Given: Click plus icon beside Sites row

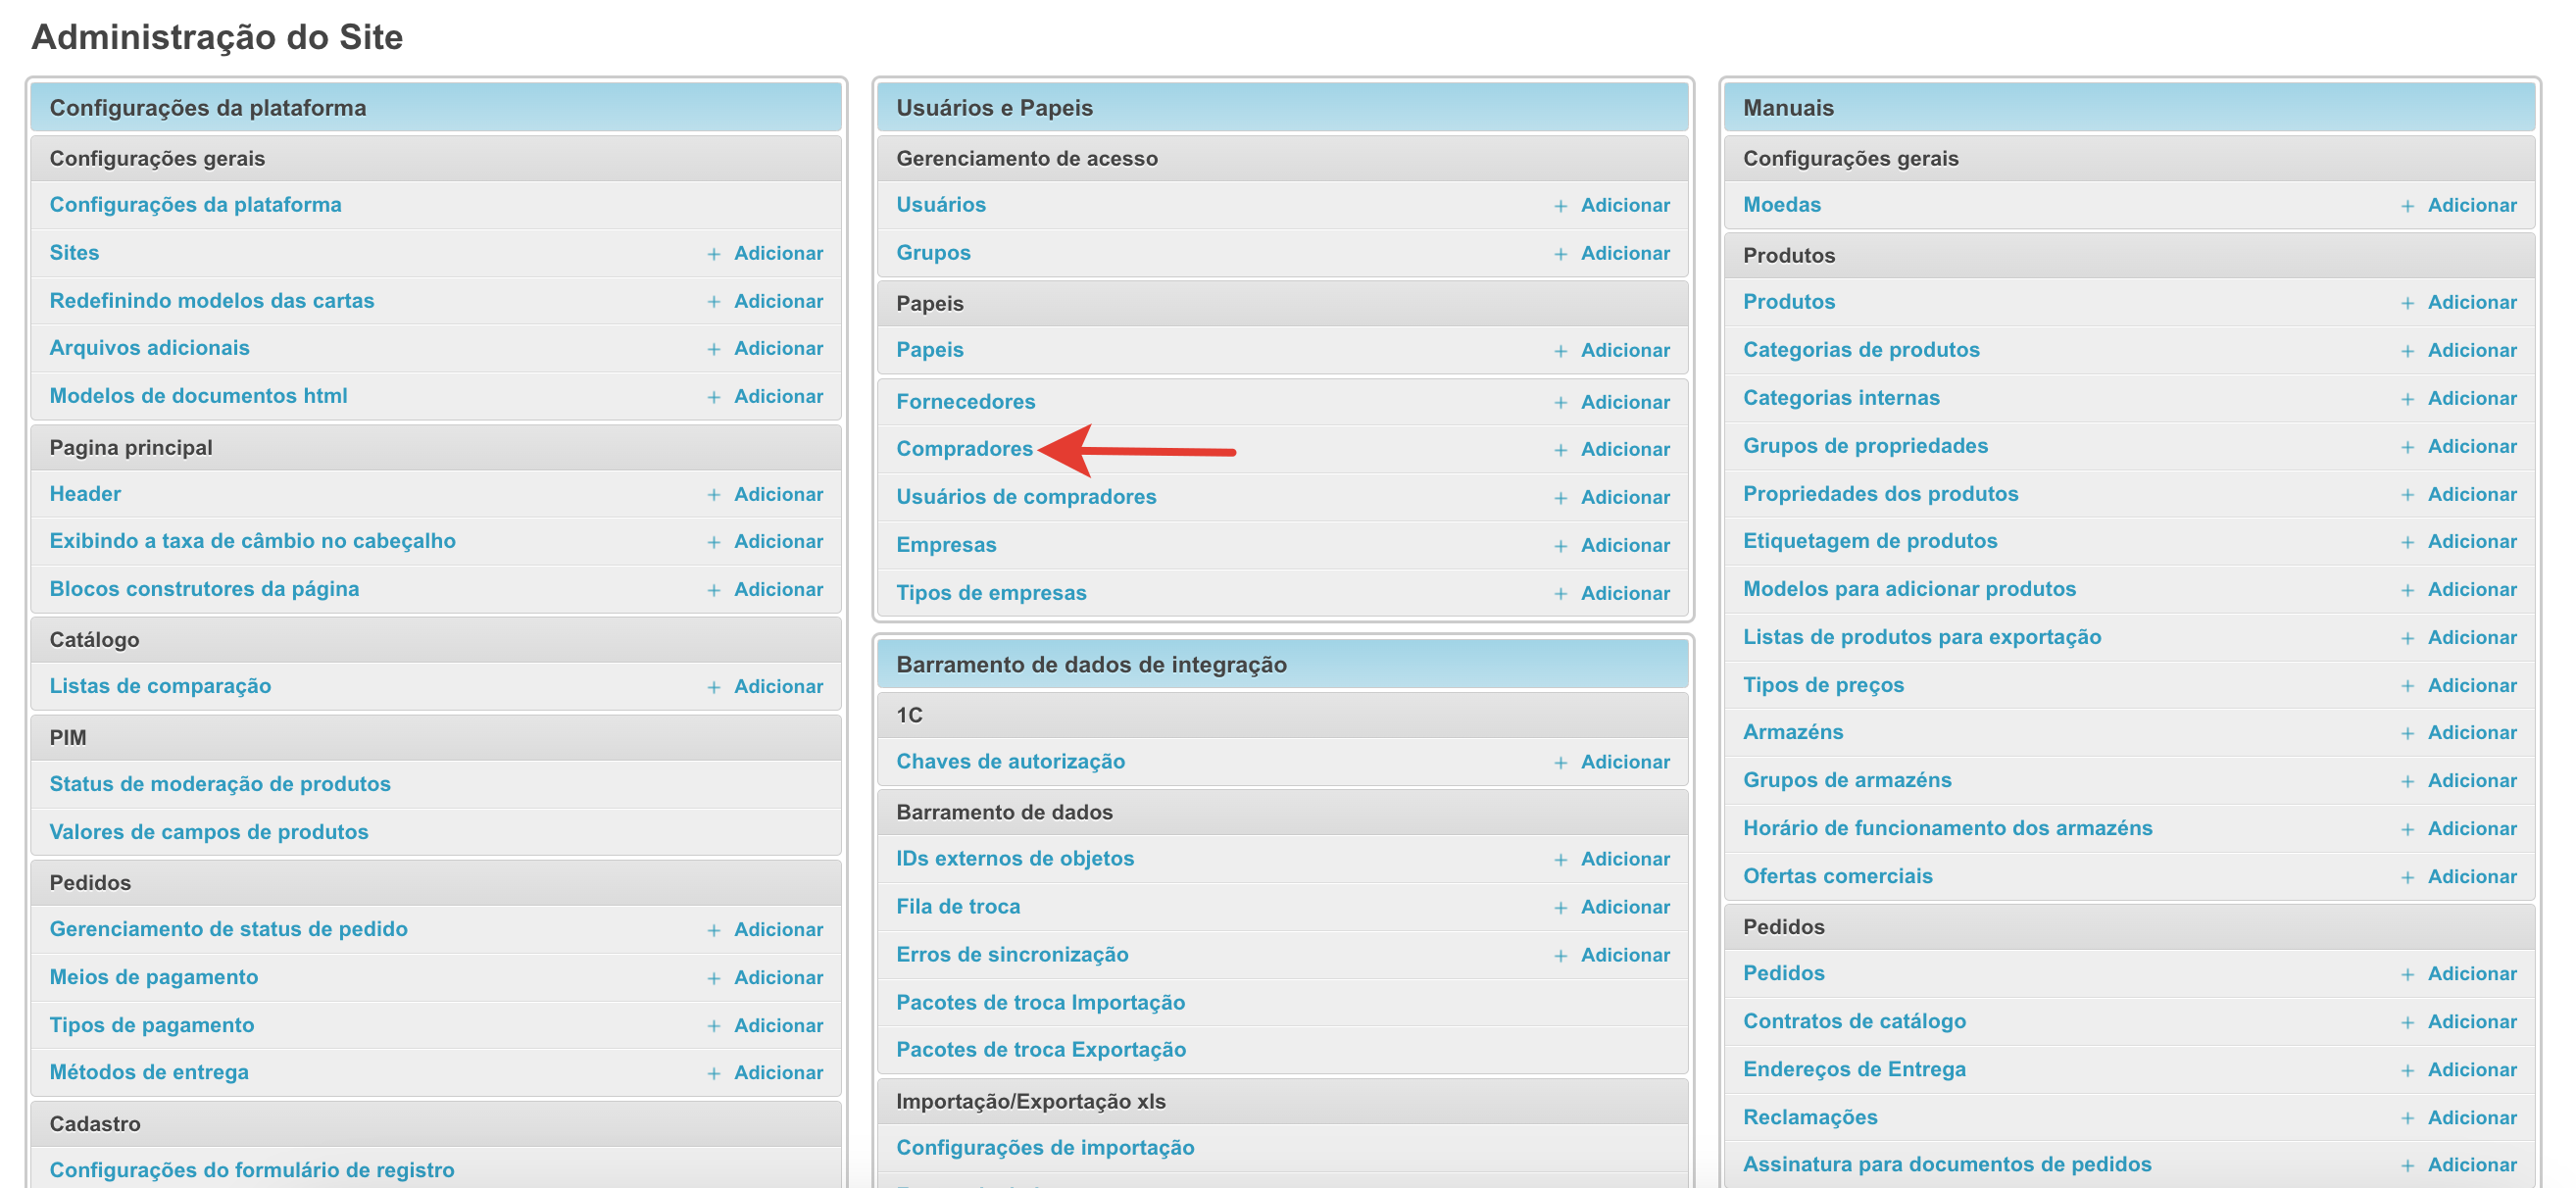Looking at the screenshot, I should tap(714, 254).
